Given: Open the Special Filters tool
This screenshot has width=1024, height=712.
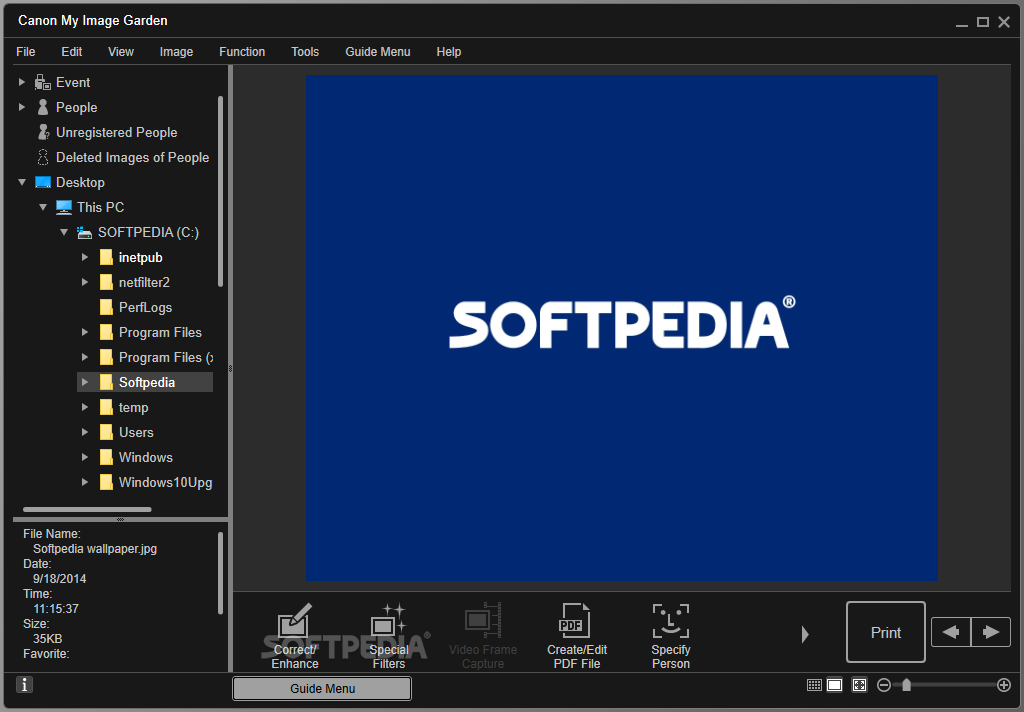Looking at the screenshot, I should (x=389, y=636).
